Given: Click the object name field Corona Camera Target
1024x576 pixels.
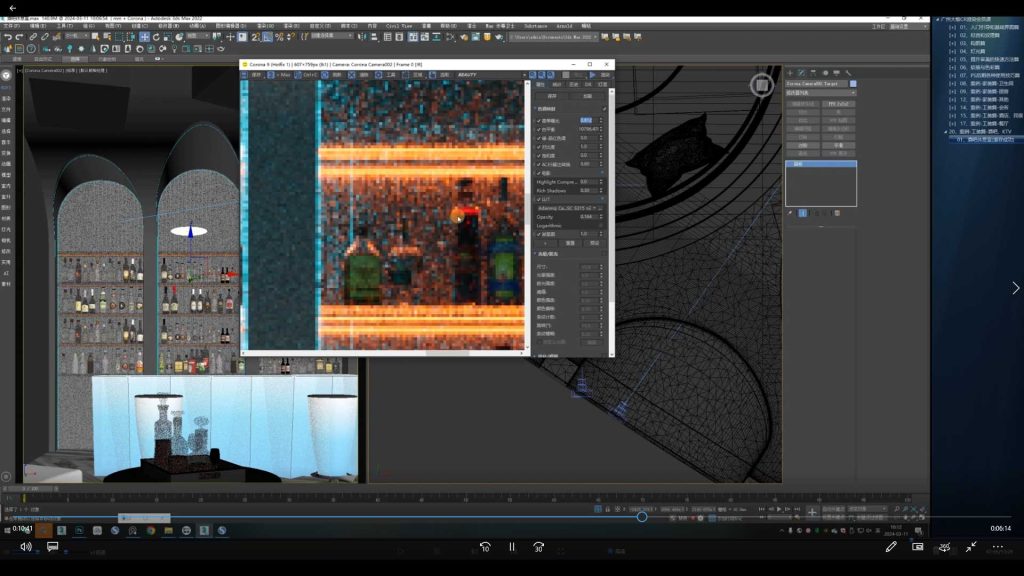Looking at the screenshot, I should [816, 84].
